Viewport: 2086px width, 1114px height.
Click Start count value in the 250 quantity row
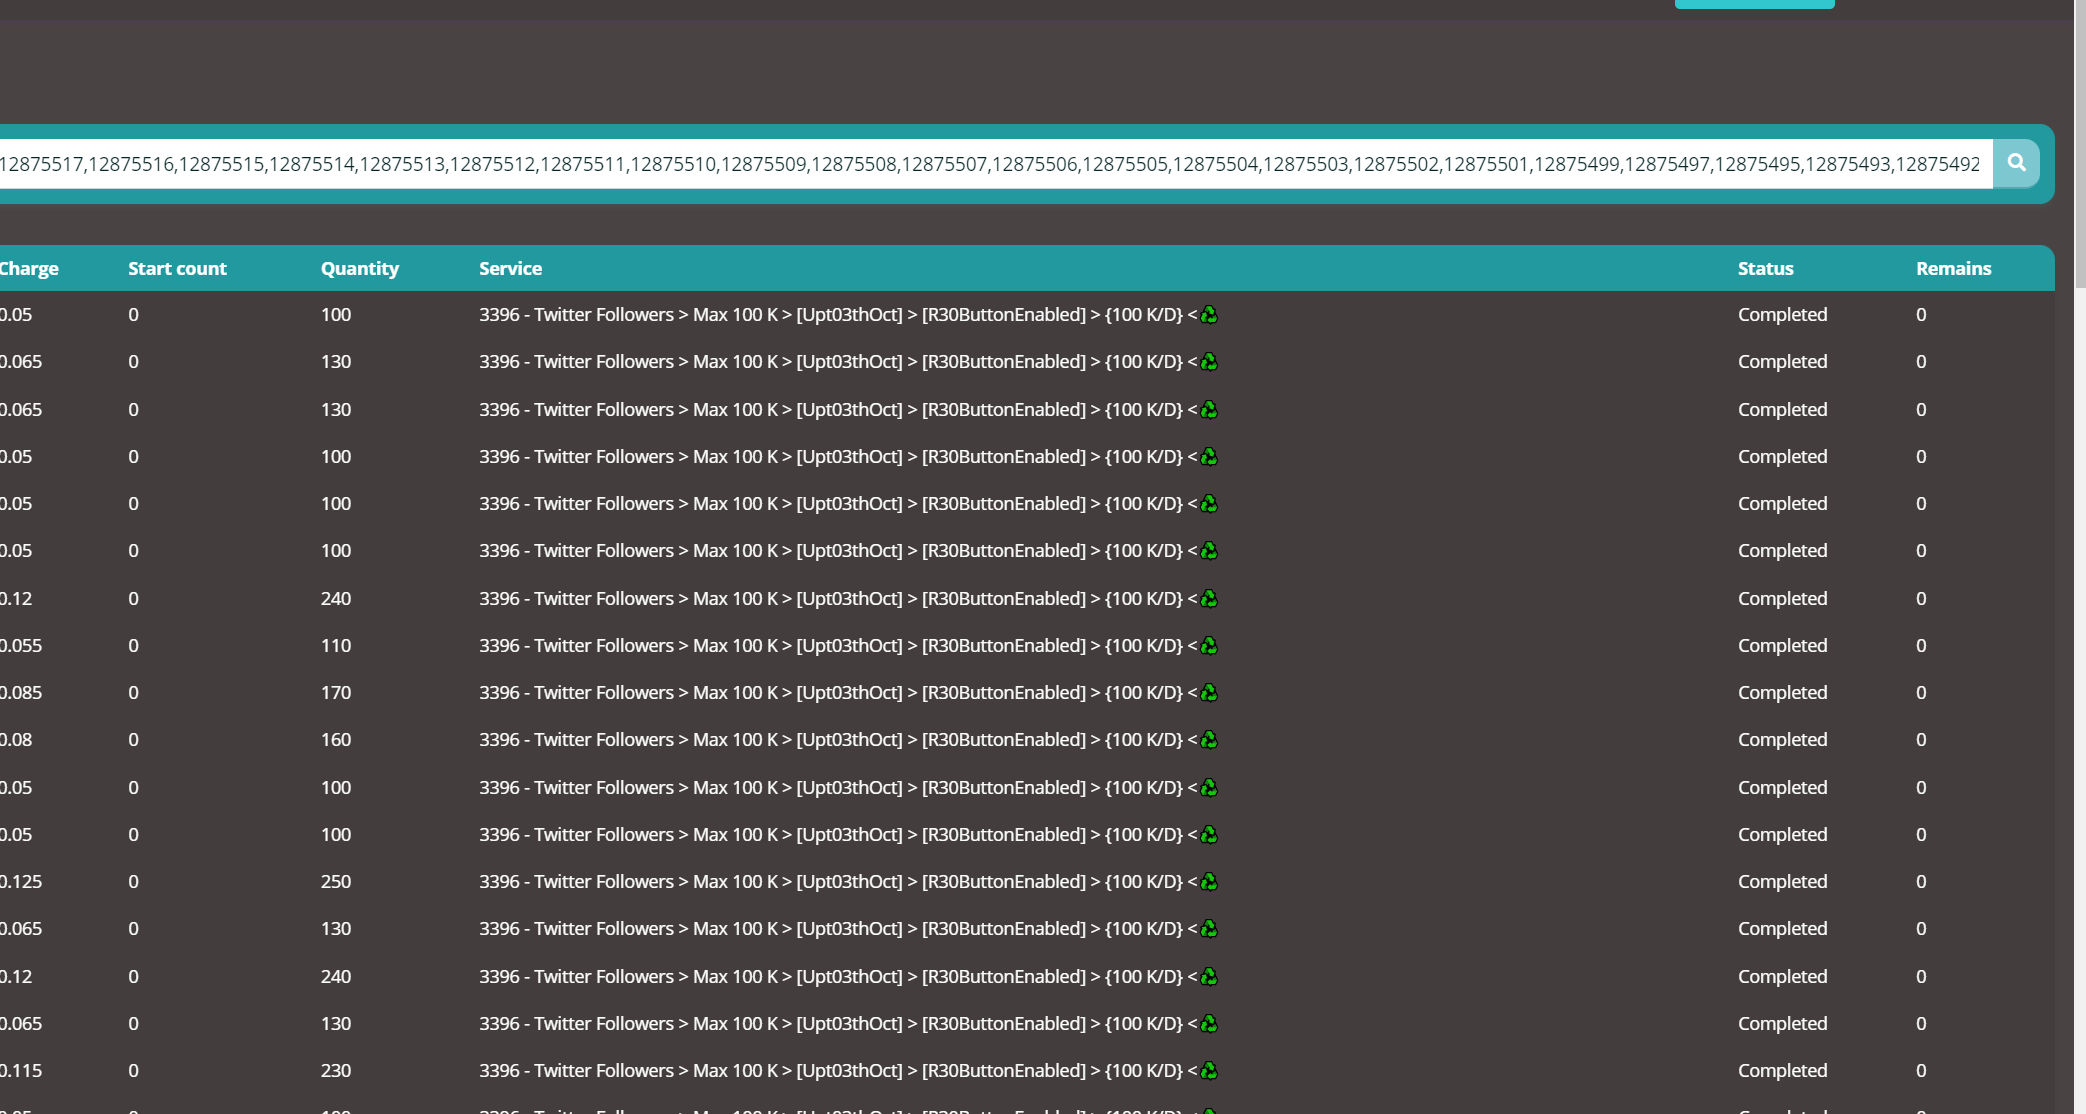133,881
